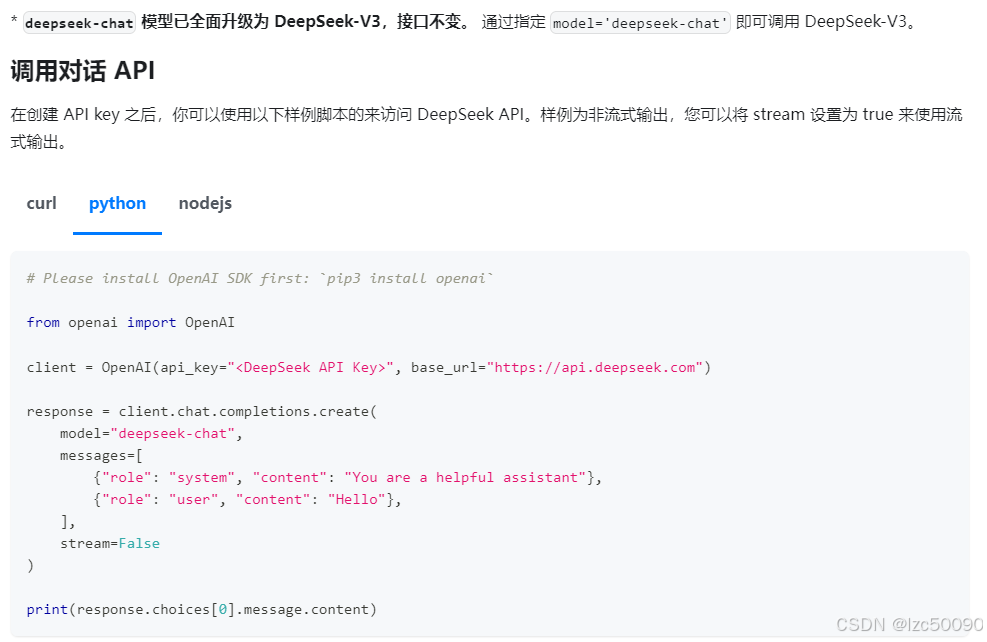The width and height of the screenshot is (987, 642).
Task: Switch to the nodejs tab
Action: pos(205,203)
